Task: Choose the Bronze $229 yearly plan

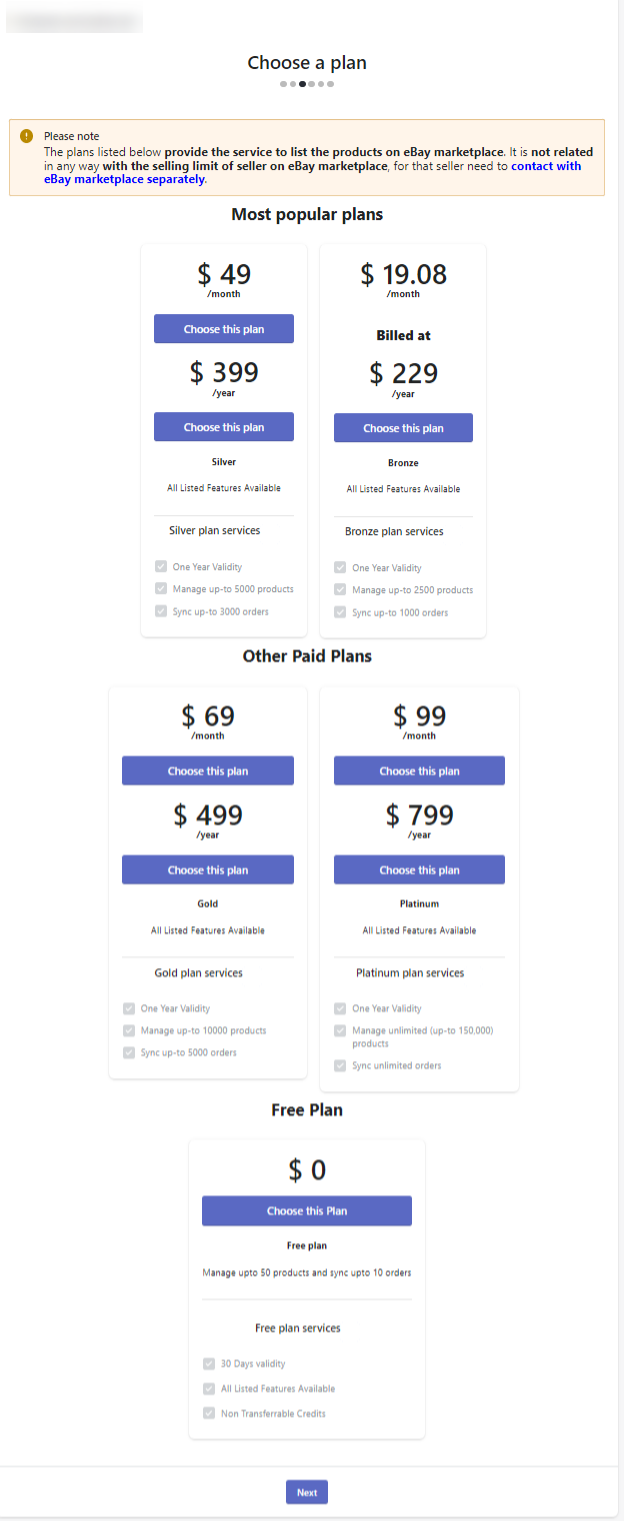Action: pos(403,428)
